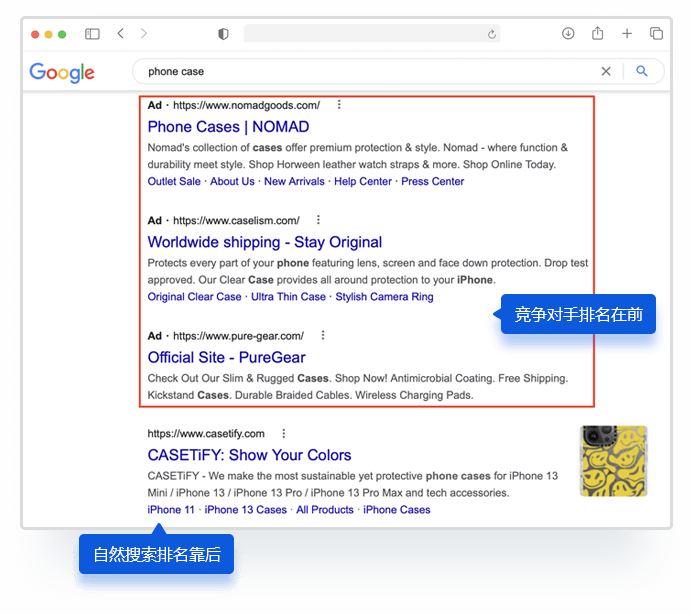Open the iPhone 13 Cases sitelink
Screen dimensions: 693x614
[246, 510]
